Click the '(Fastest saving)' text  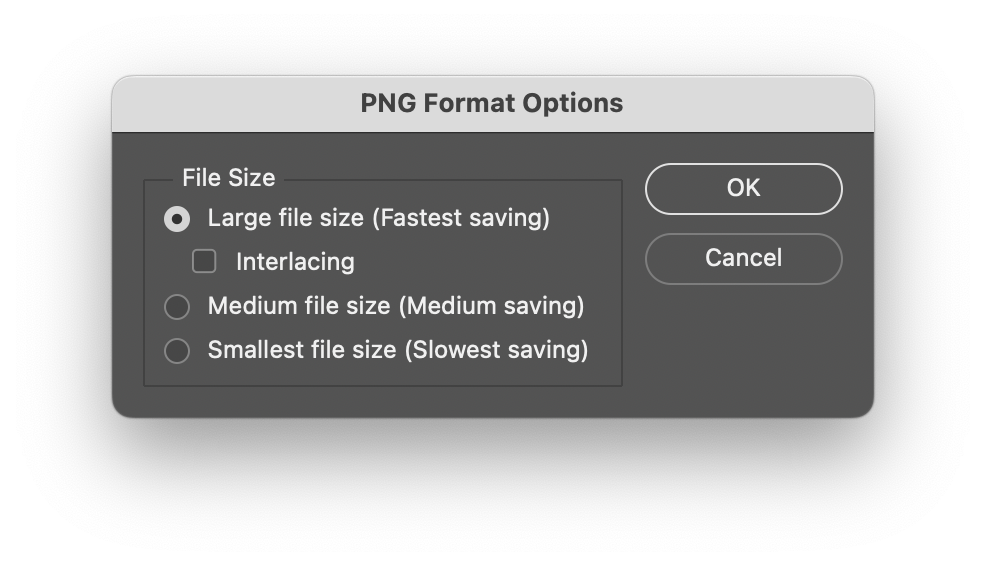click(461, 218)
